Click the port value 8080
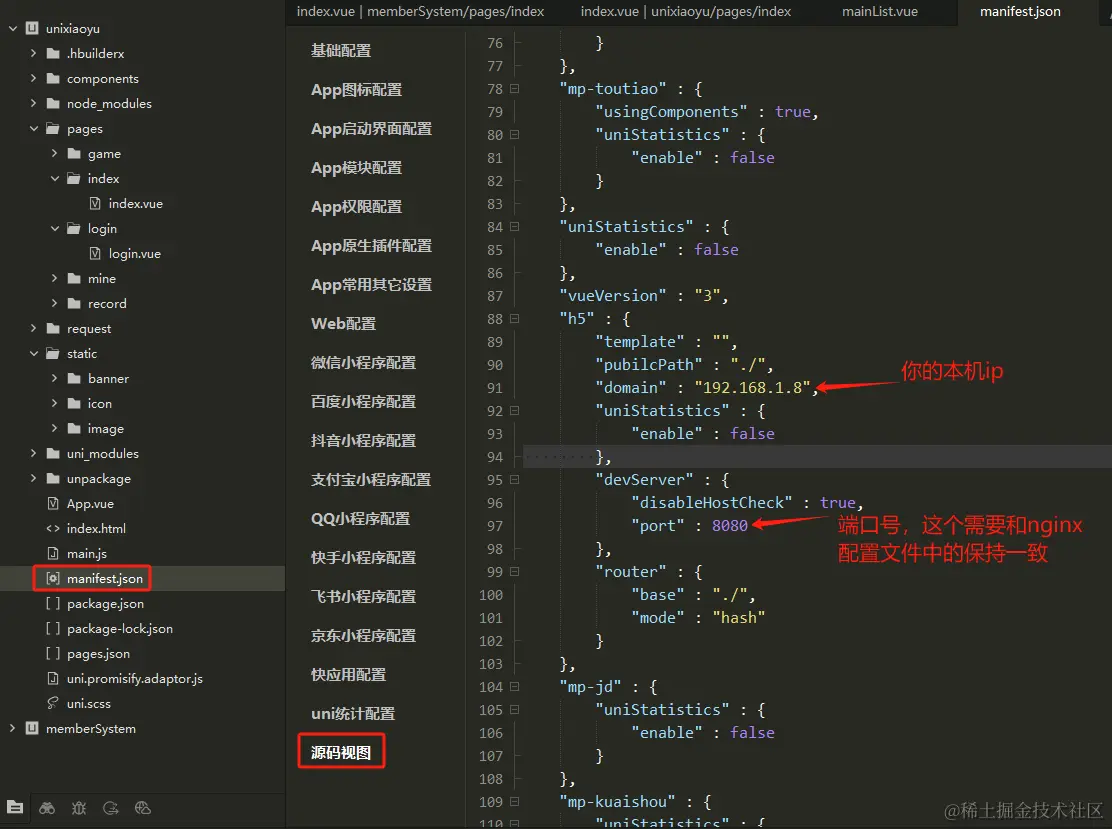 (730, 525)
